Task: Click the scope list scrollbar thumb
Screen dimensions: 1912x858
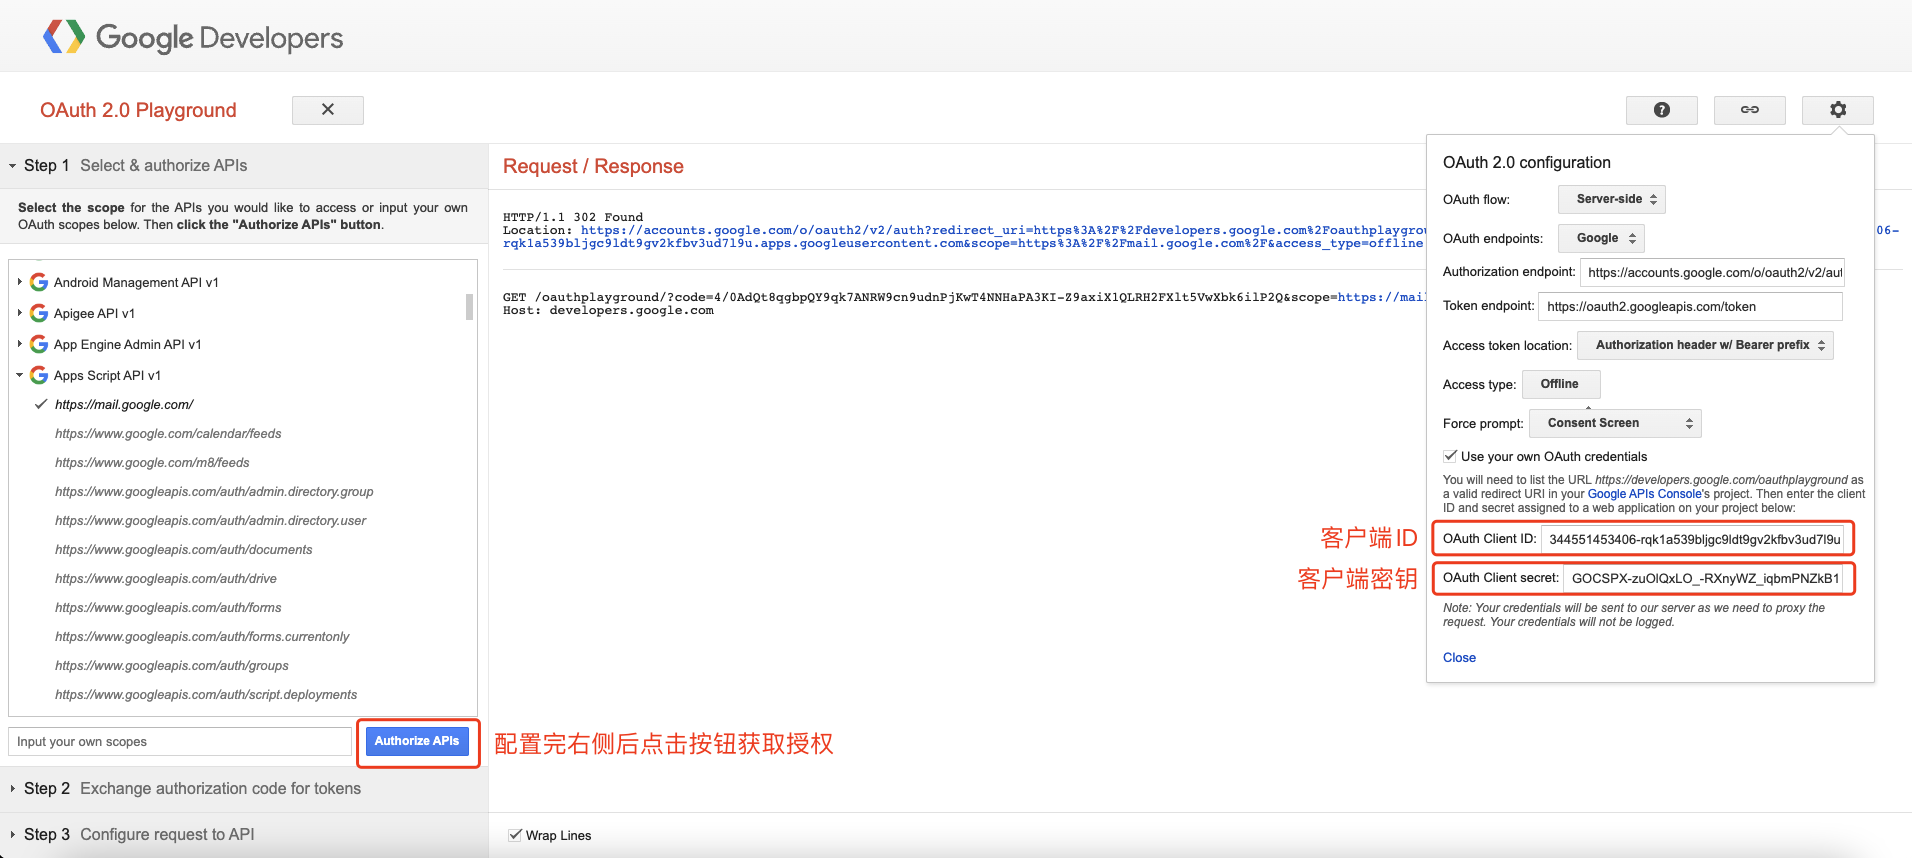Action: click(469, 306)
